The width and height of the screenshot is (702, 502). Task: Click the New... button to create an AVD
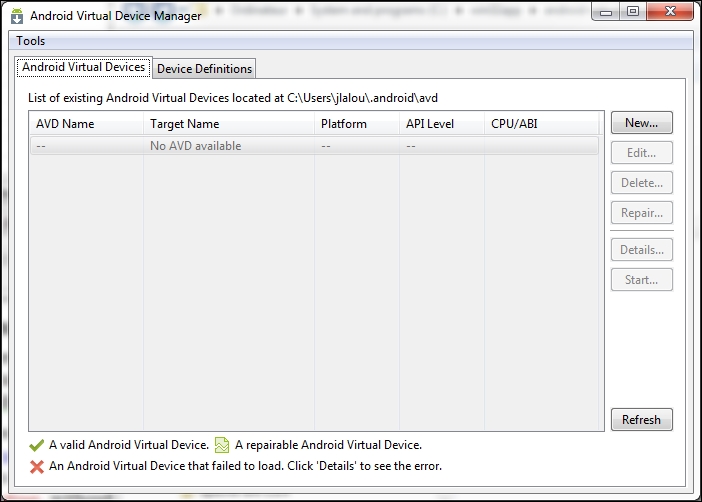click(641, 123)
